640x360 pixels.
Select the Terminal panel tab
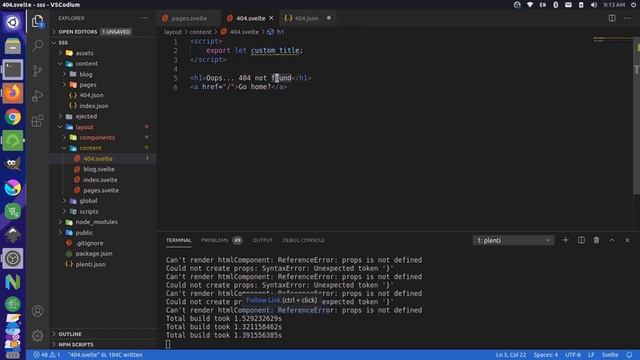[x=178, y=240]
